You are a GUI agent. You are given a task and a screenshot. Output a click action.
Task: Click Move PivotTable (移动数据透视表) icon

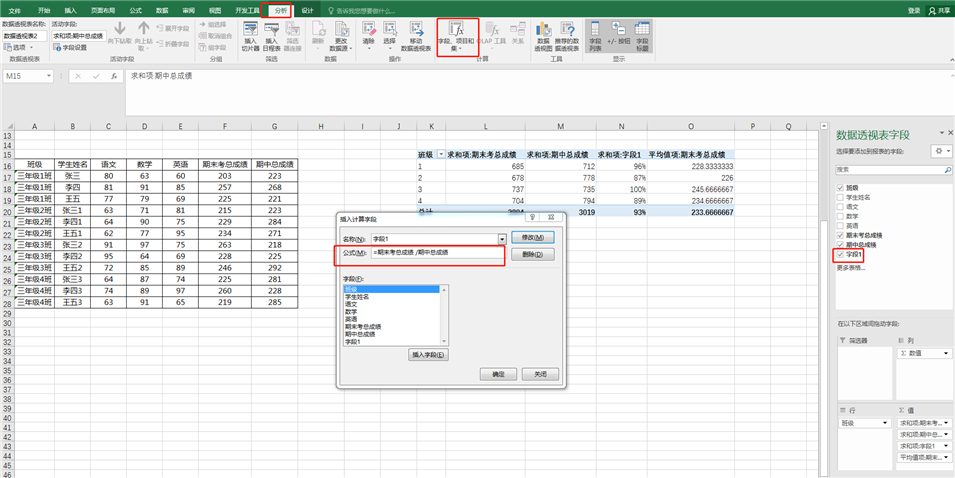[x=416, y=29]
